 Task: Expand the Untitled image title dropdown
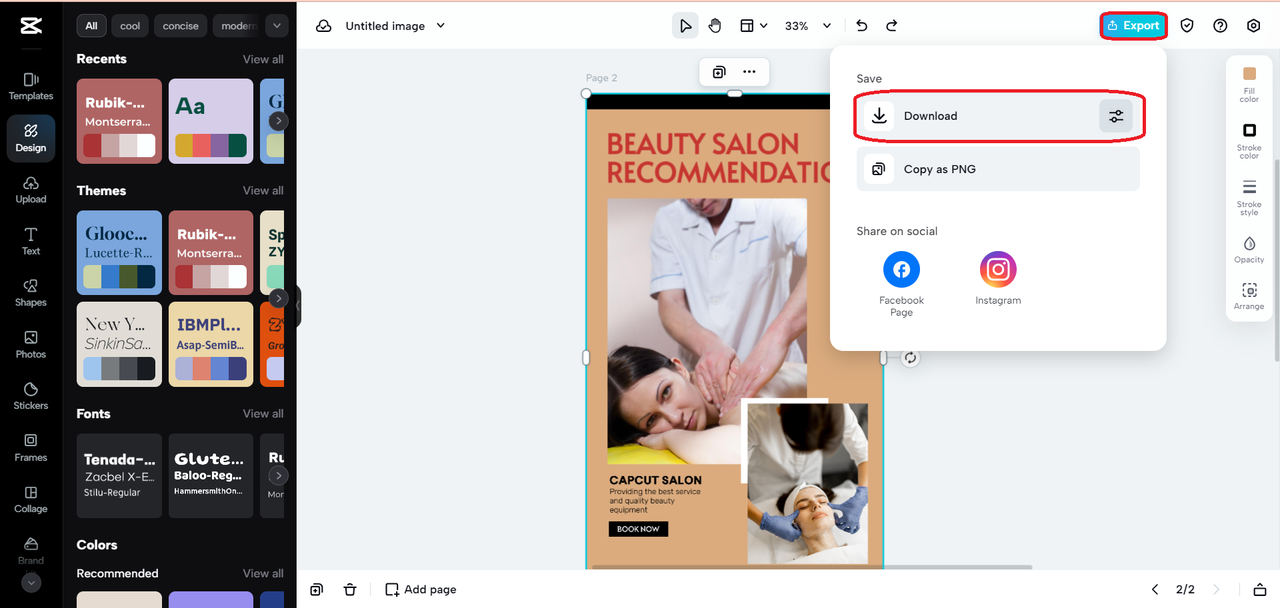441,26
